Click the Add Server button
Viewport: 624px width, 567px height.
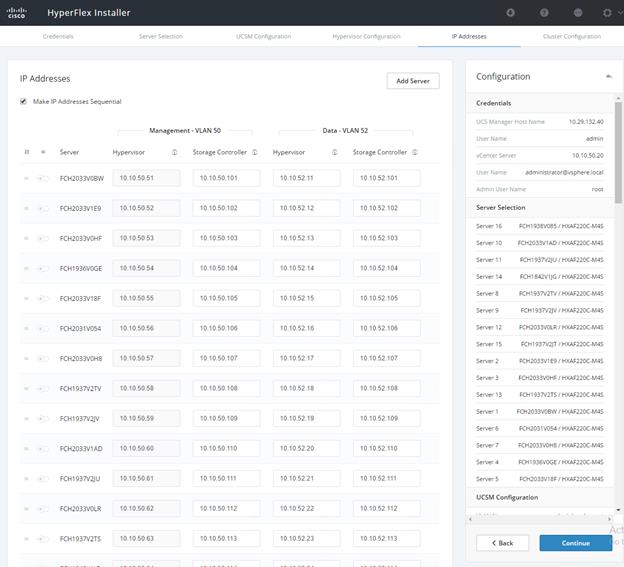pyautogui.click(x=413, y=81)
